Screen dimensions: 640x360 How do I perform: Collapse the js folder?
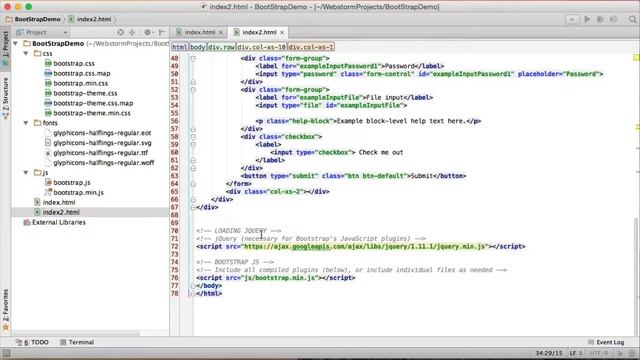(26, 173)
